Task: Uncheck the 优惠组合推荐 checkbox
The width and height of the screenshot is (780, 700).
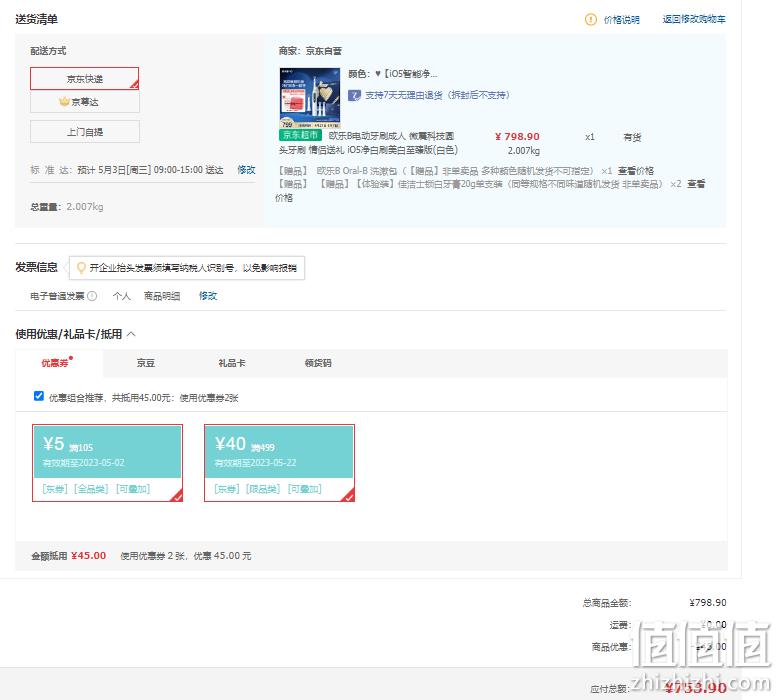Action: pyautogui.click(x=39, y=396)
